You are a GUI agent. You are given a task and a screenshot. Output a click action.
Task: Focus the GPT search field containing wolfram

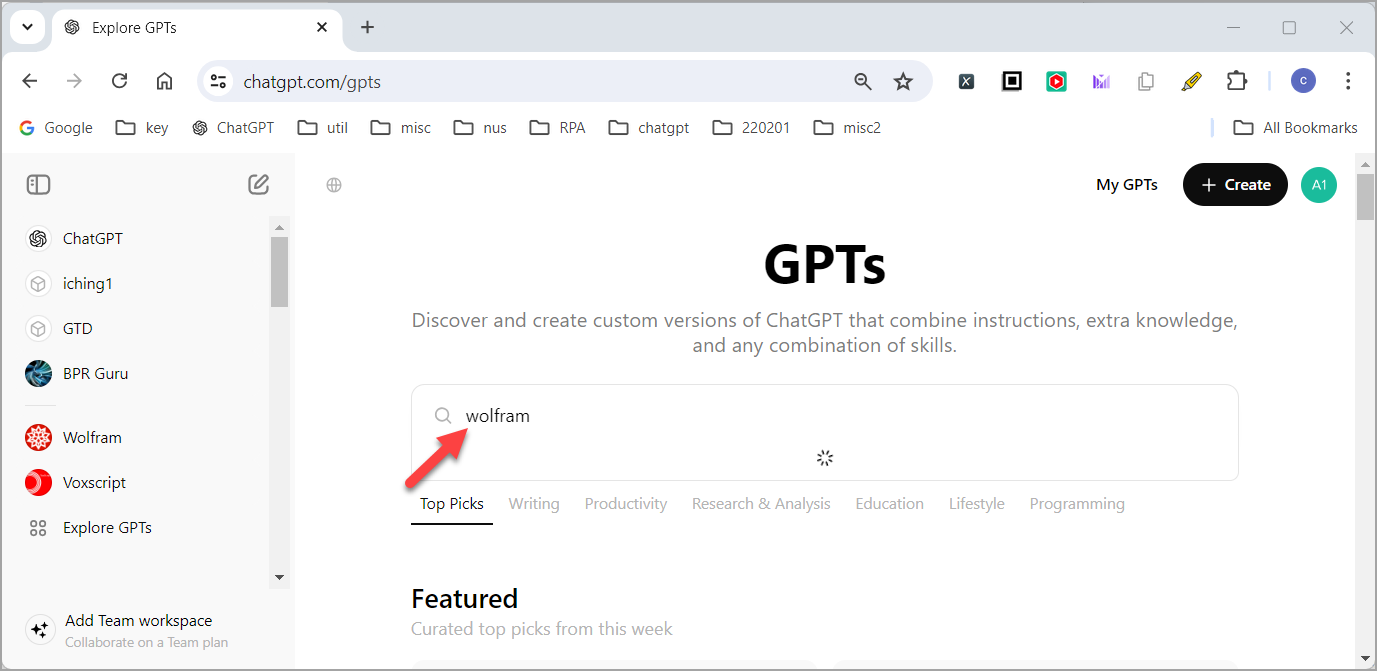pos(824,416)
